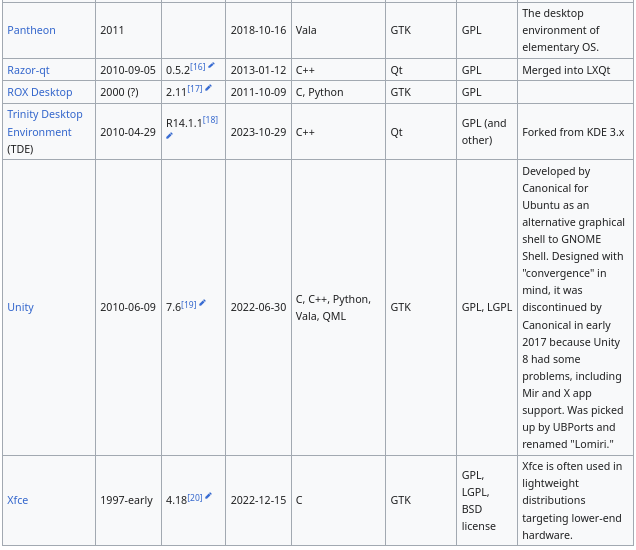Viewport: 636px width, 550px height.
Task: Click the date 2022-06-30 in the Unity row
Action: (x=258, y=307)
